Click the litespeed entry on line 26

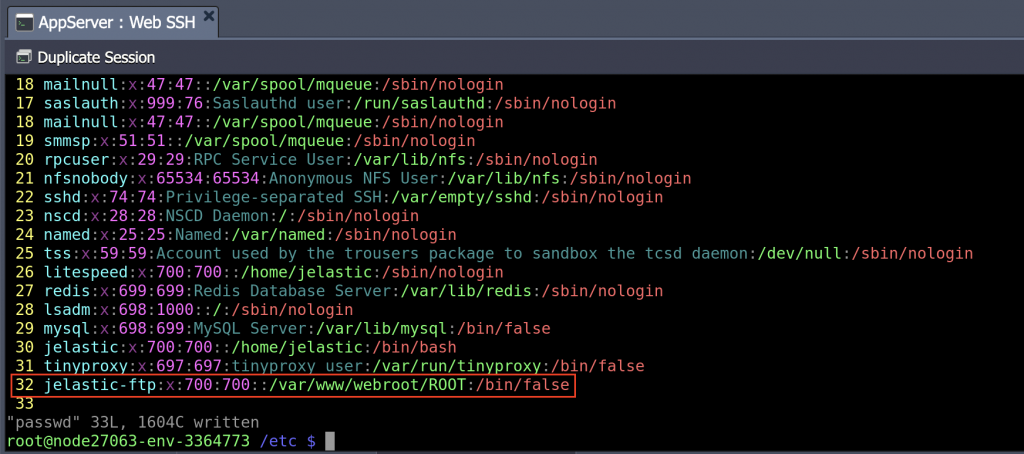tap(259, 272)
